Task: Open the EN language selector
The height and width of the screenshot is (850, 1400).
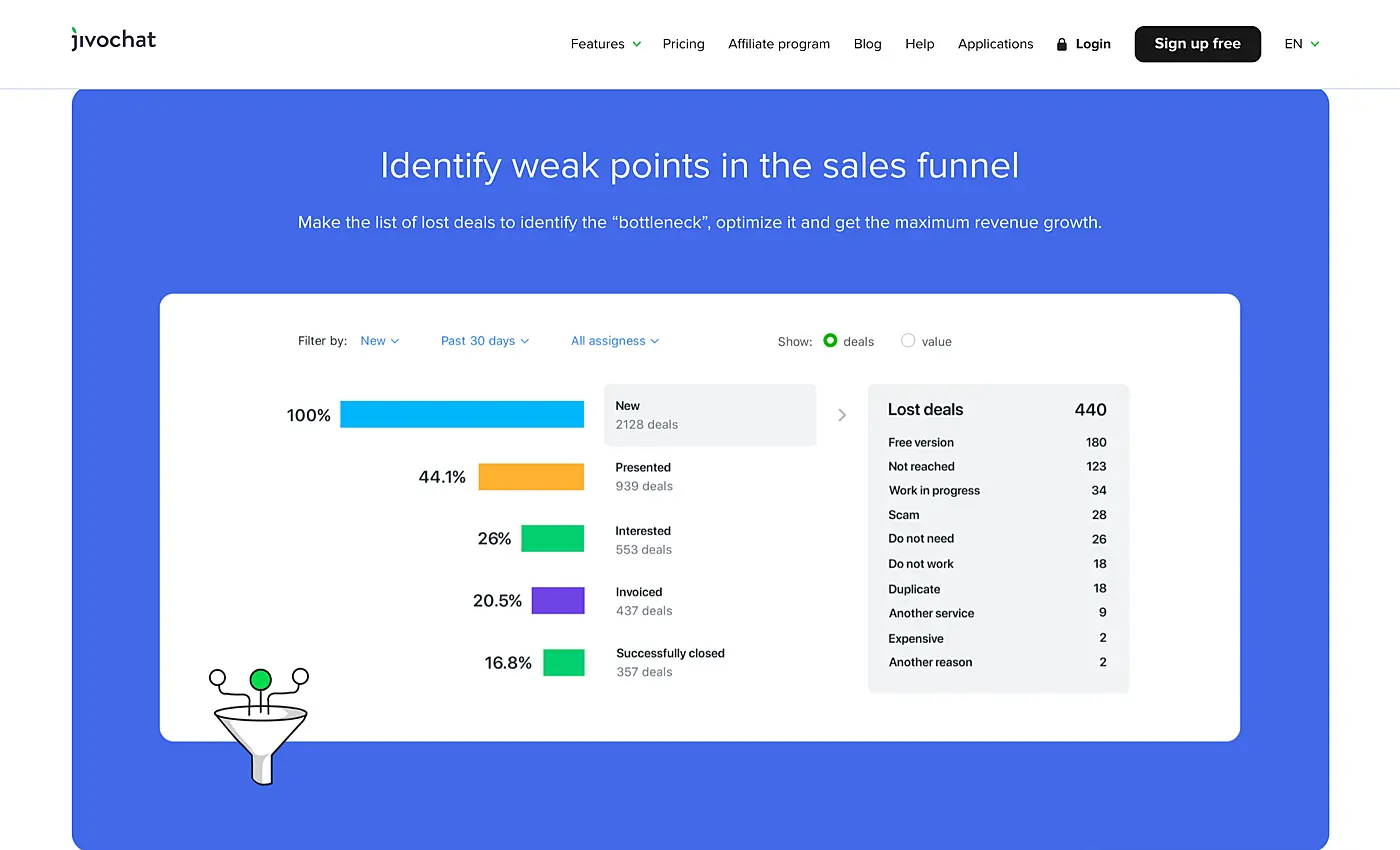Action: point(1301,44)
